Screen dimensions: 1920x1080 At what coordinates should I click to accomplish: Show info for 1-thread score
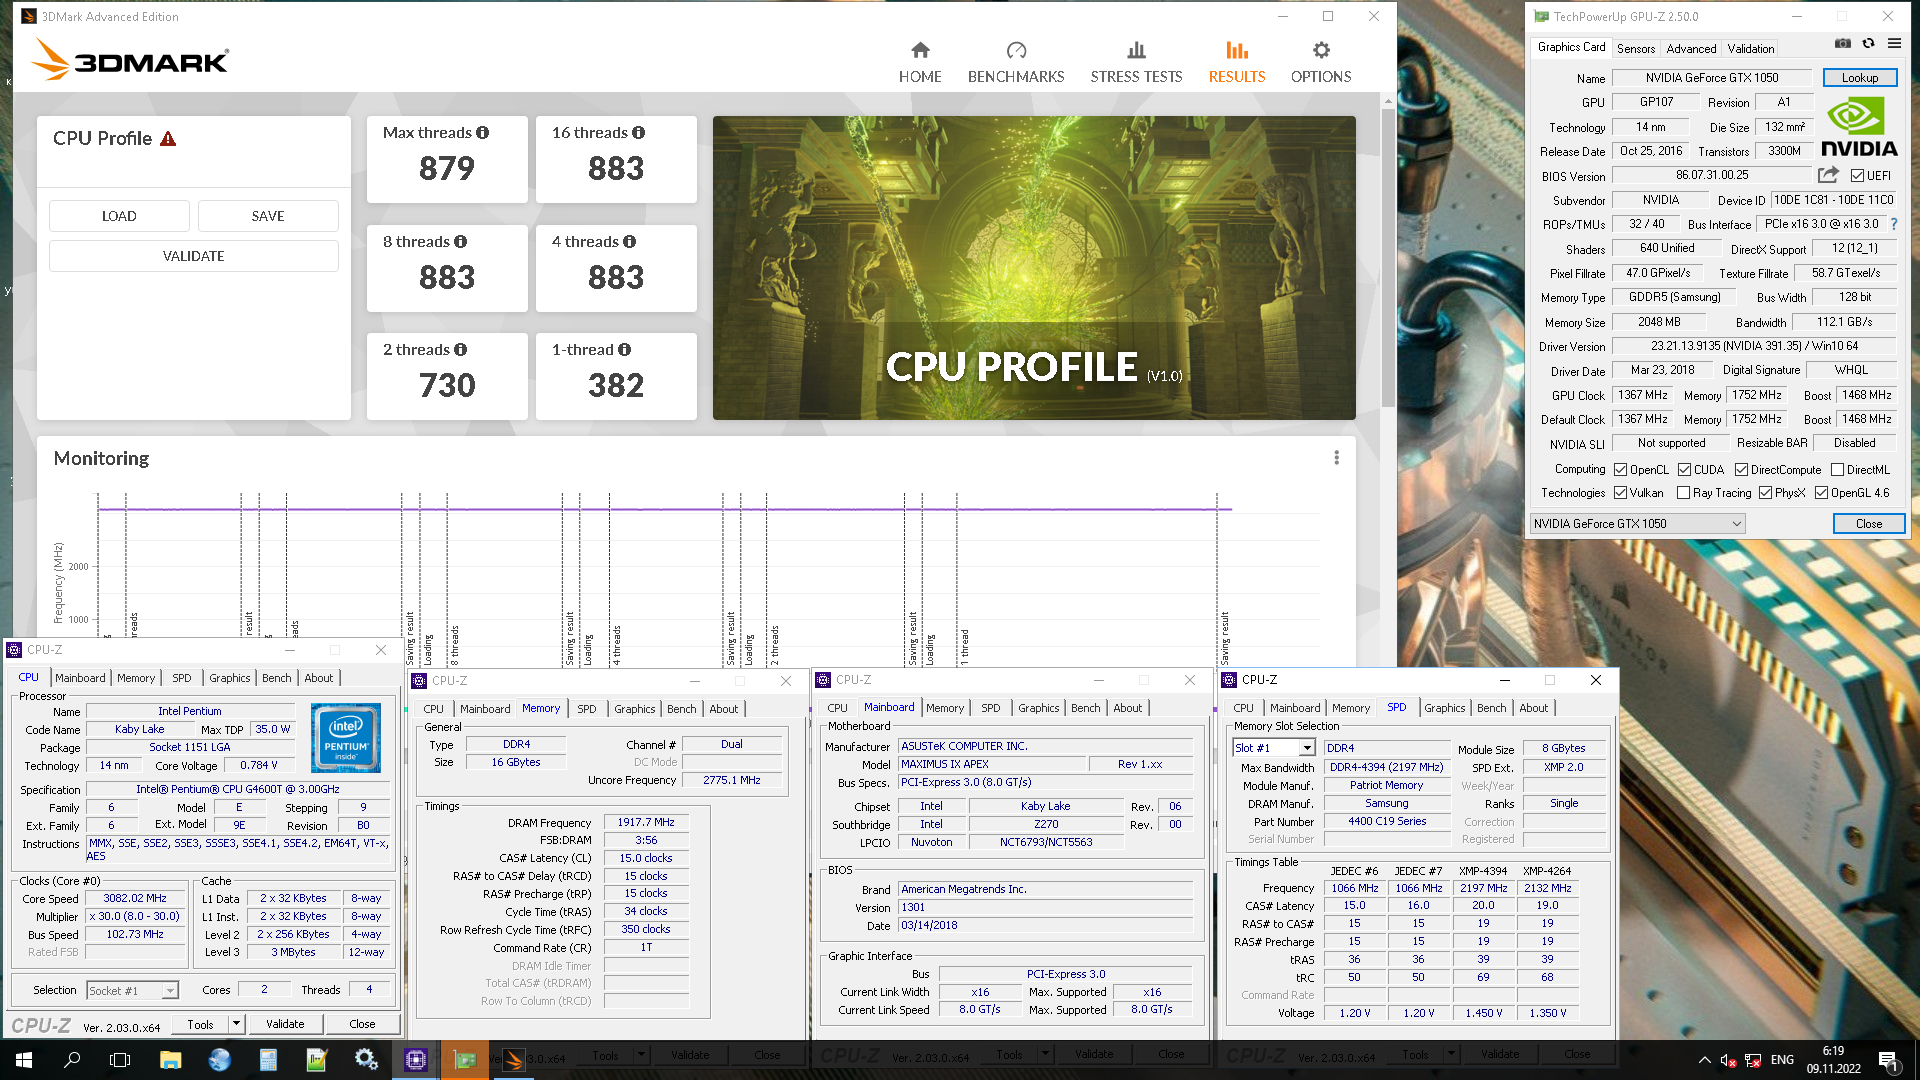click(625, 350)
